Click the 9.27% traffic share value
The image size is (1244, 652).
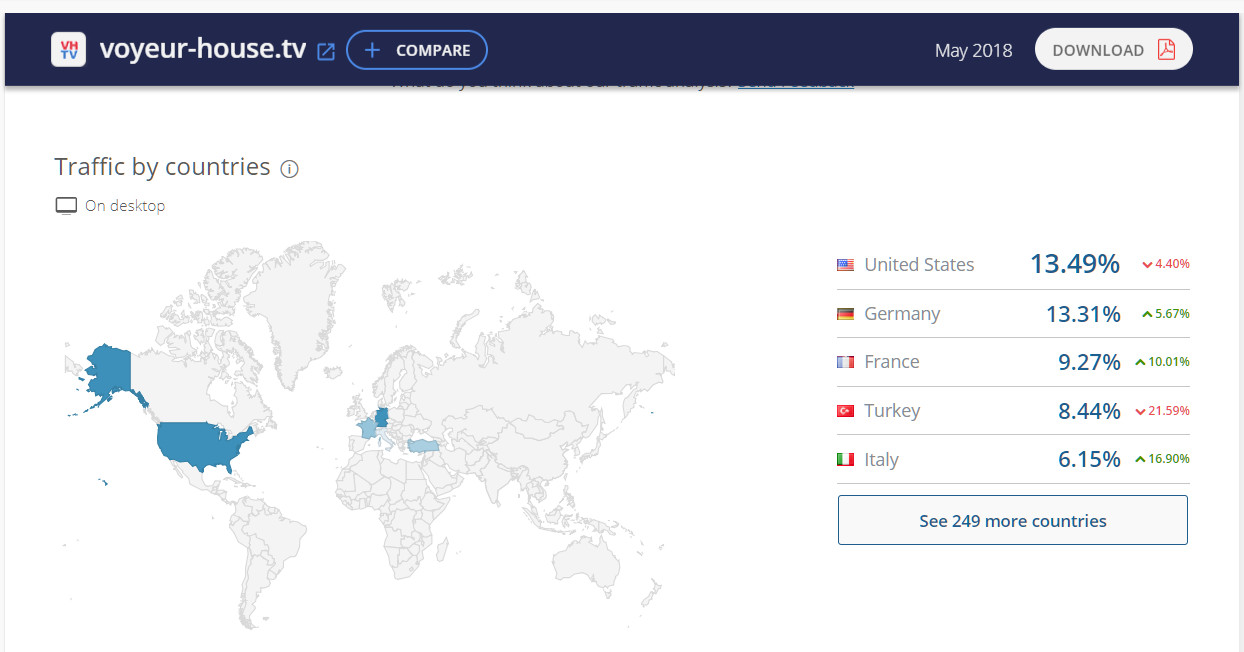[1089, 362]
